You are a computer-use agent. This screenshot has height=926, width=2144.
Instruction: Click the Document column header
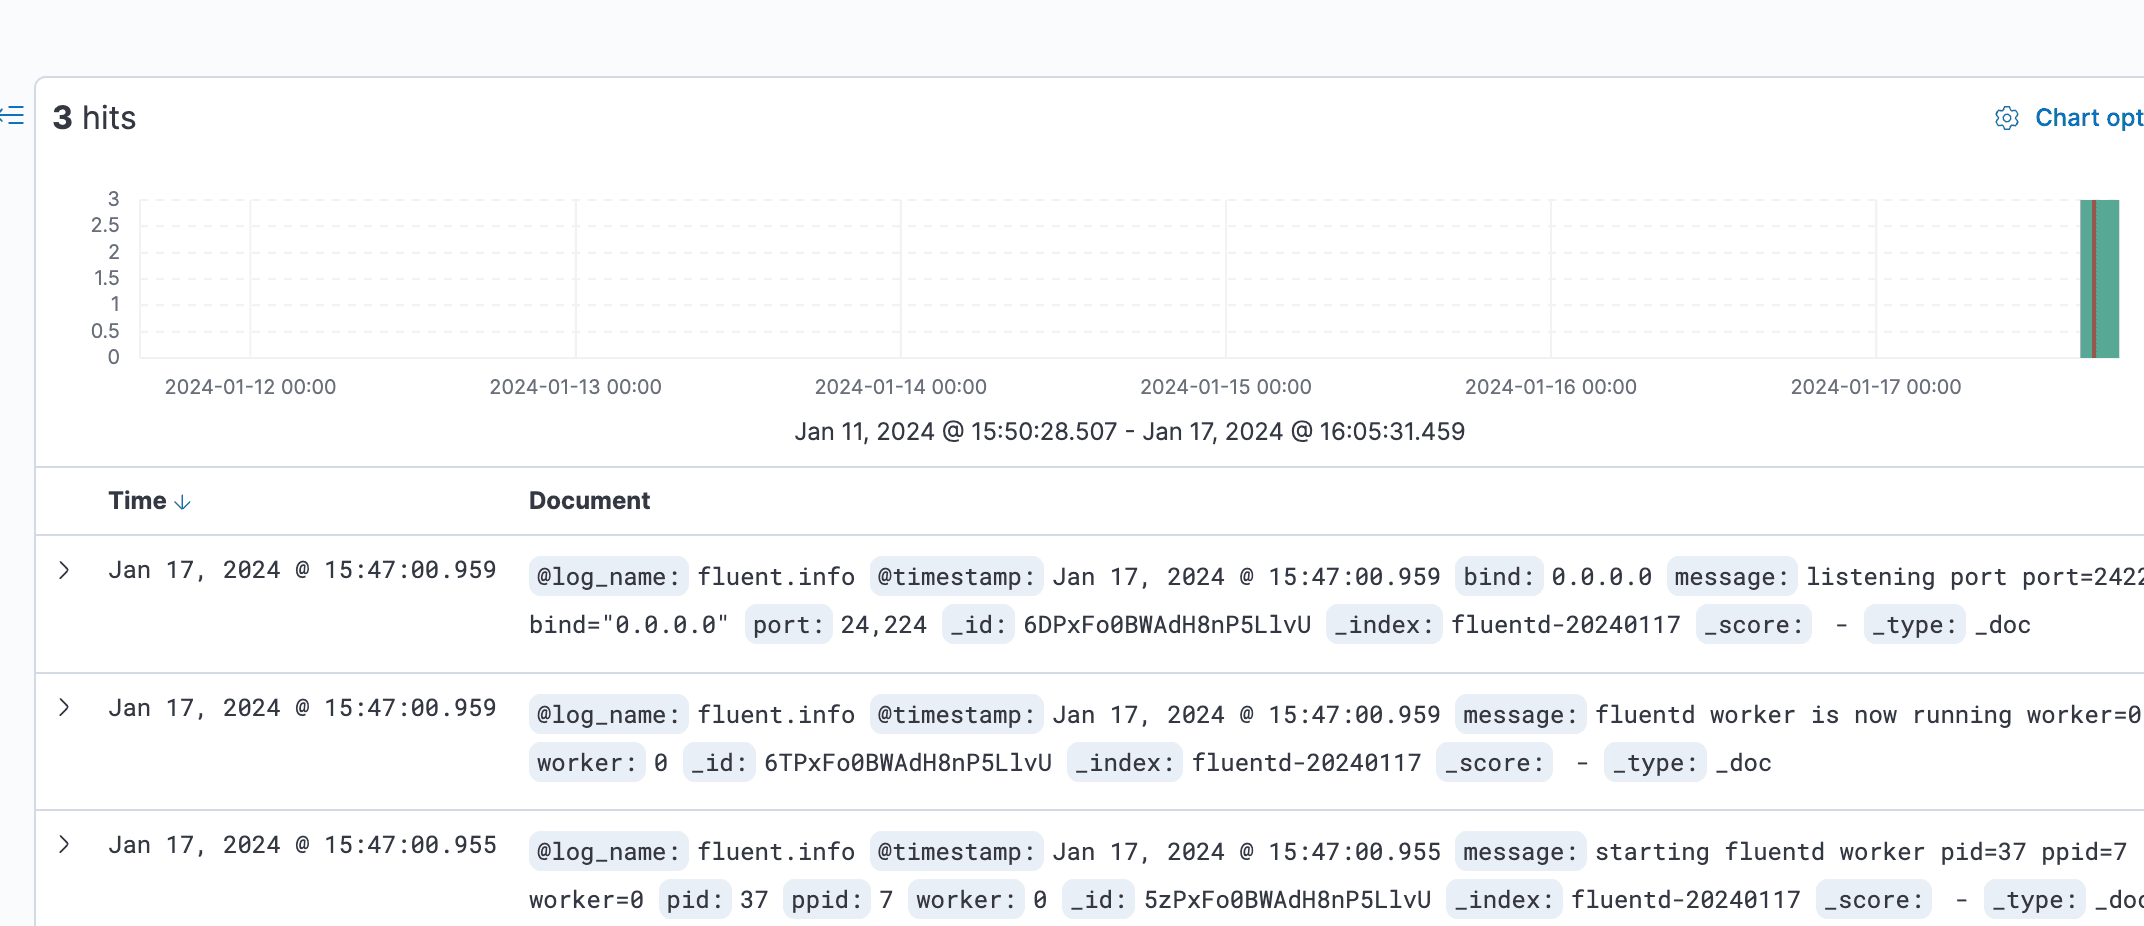pos(589,501)
